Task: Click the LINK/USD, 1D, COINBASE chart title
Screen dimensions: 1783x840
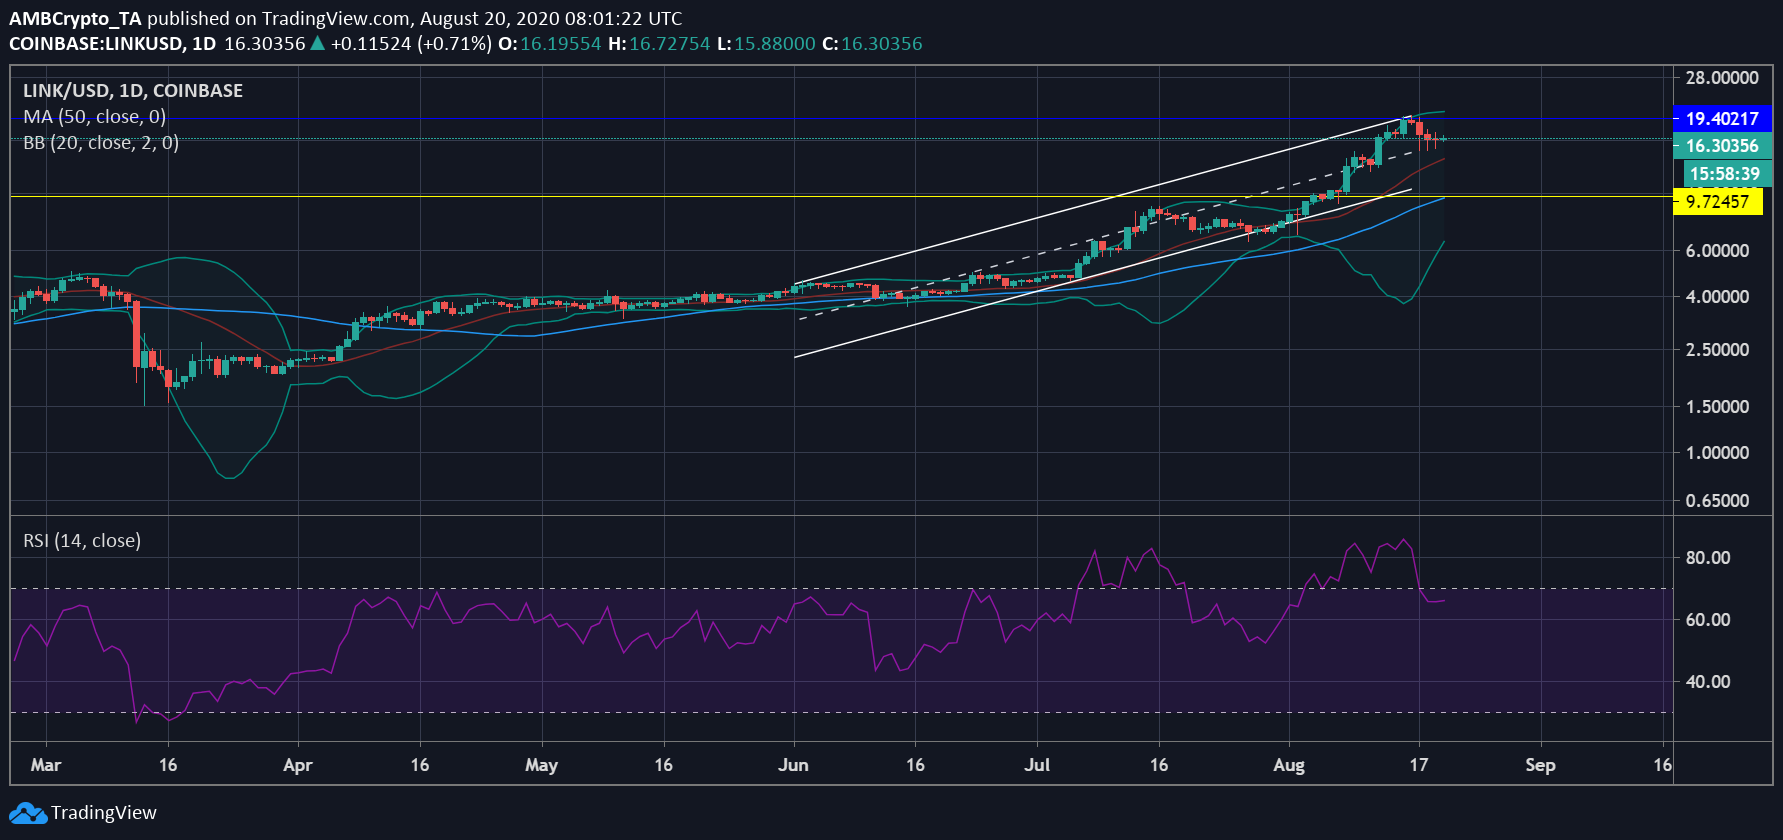Action: [133, 91]
